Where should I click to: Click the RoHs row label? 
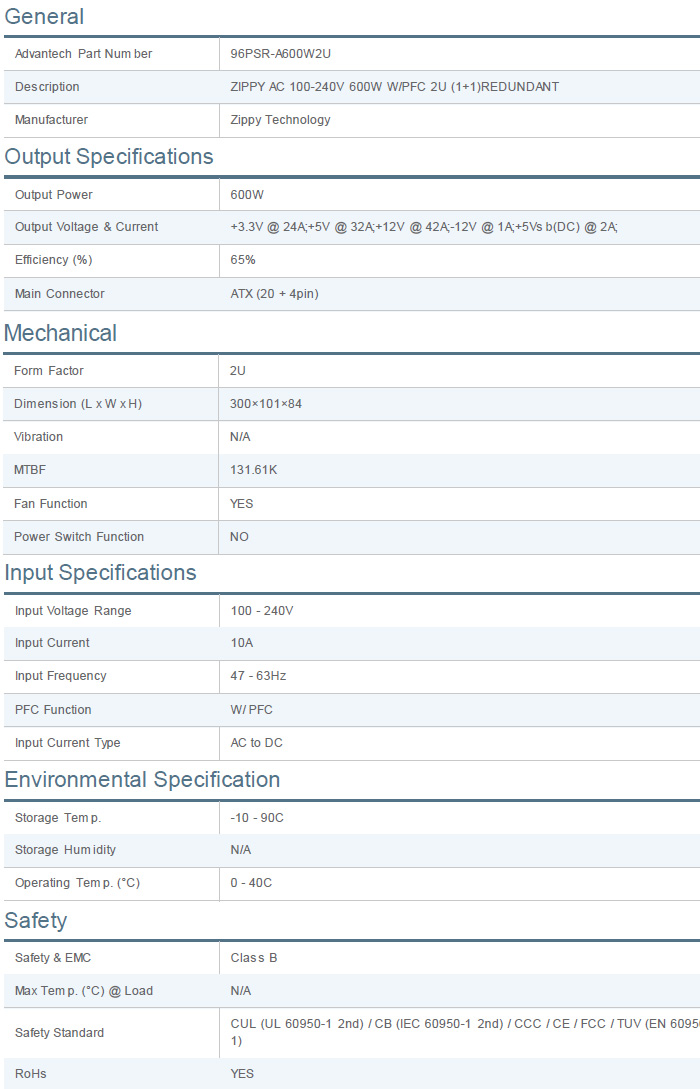(x=31, y=1074)
